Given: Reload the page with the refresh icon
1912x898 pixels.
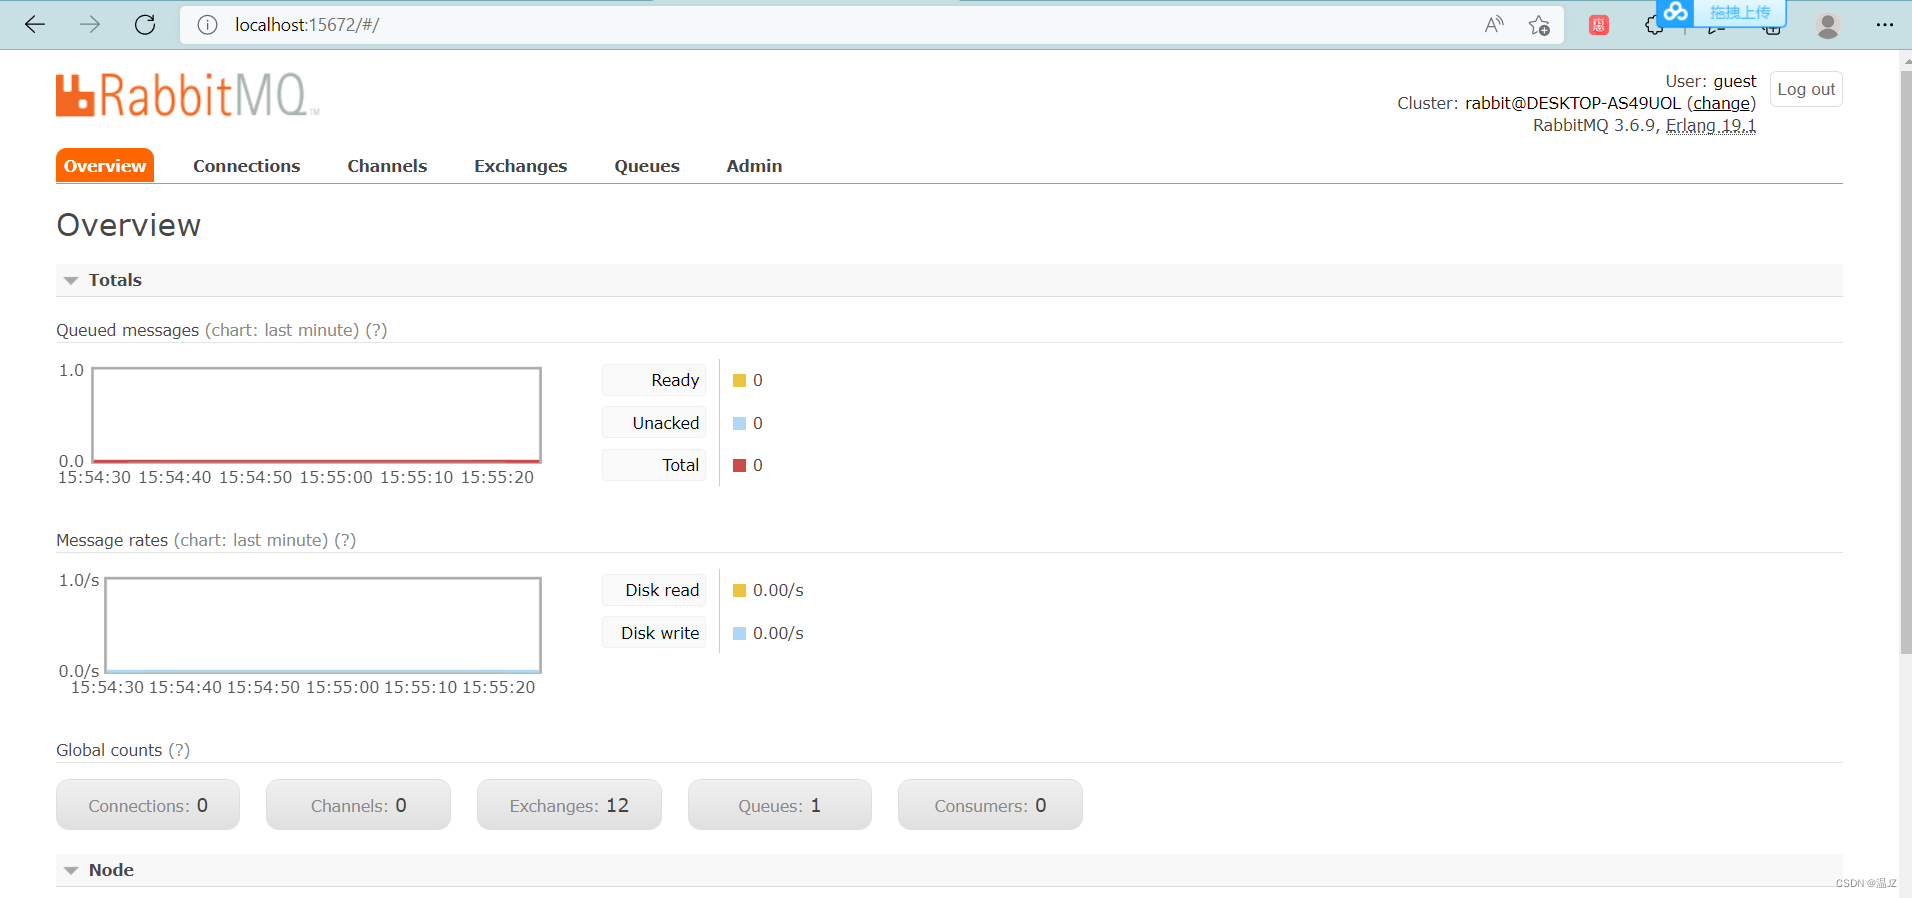Looking at the screenshot, I should [x=145, y=25].
